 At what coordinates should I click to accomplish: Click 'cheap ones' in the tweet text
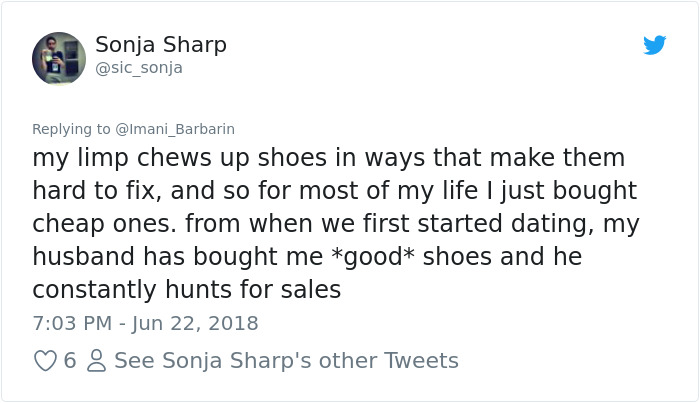point(101,224)
